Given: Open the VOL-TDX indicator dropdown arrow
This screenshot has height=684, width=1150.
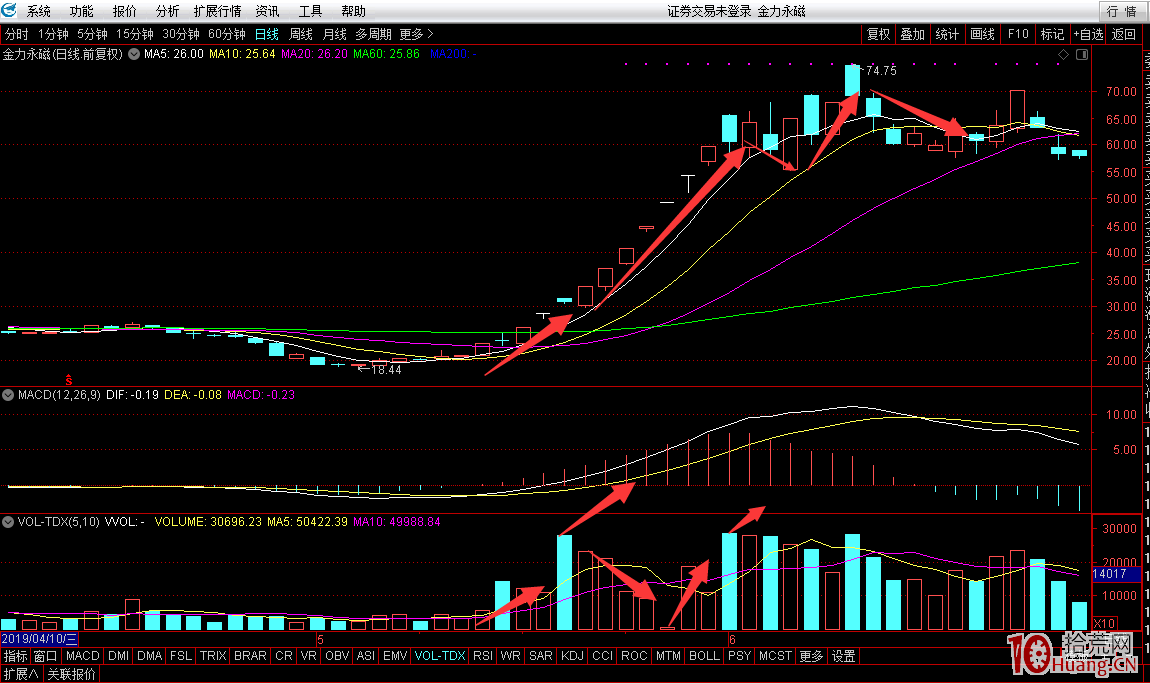Looking at the screenshot, I should [8, 522].
